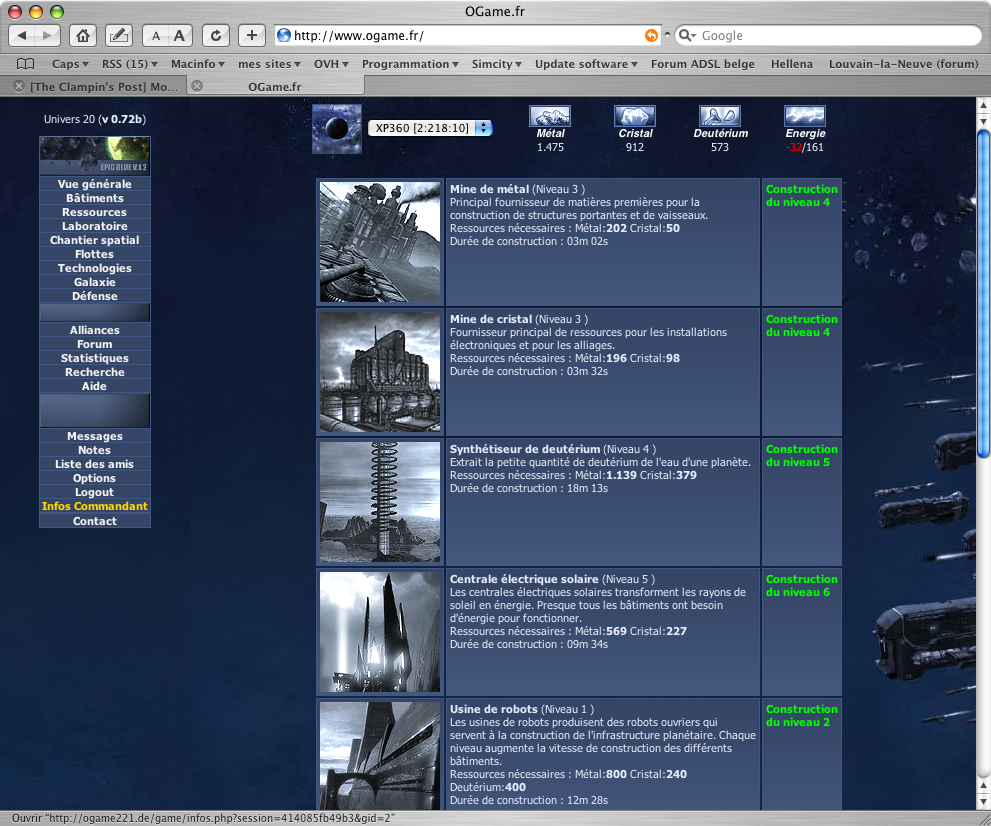This screenshot has height=826, width=991.
Task: Start Mine de métal level 4 construction
Action: click(x=801, y=196)
